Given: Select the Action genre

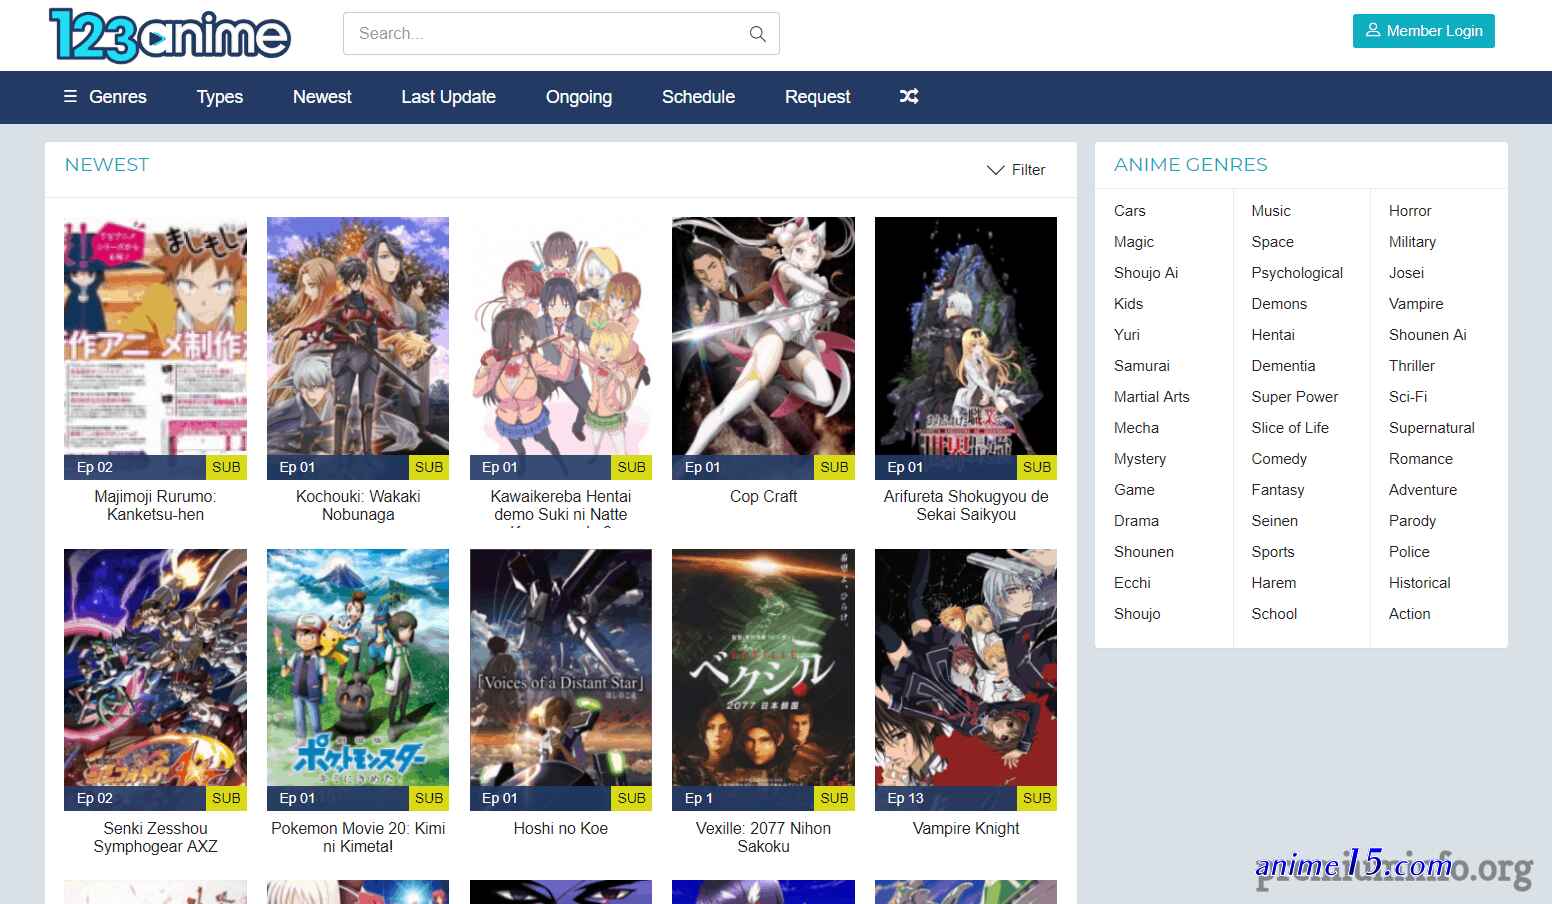Looking at the screenshot, I should [x=1410, y=614].
